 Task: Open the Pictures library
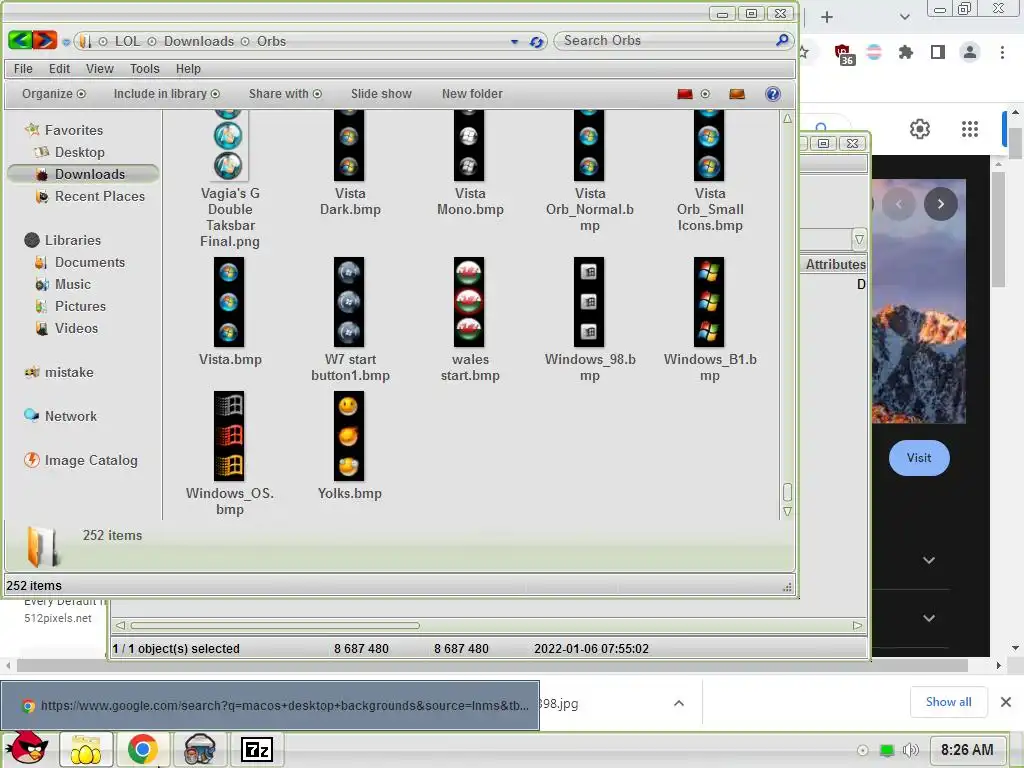click(80, 306)
